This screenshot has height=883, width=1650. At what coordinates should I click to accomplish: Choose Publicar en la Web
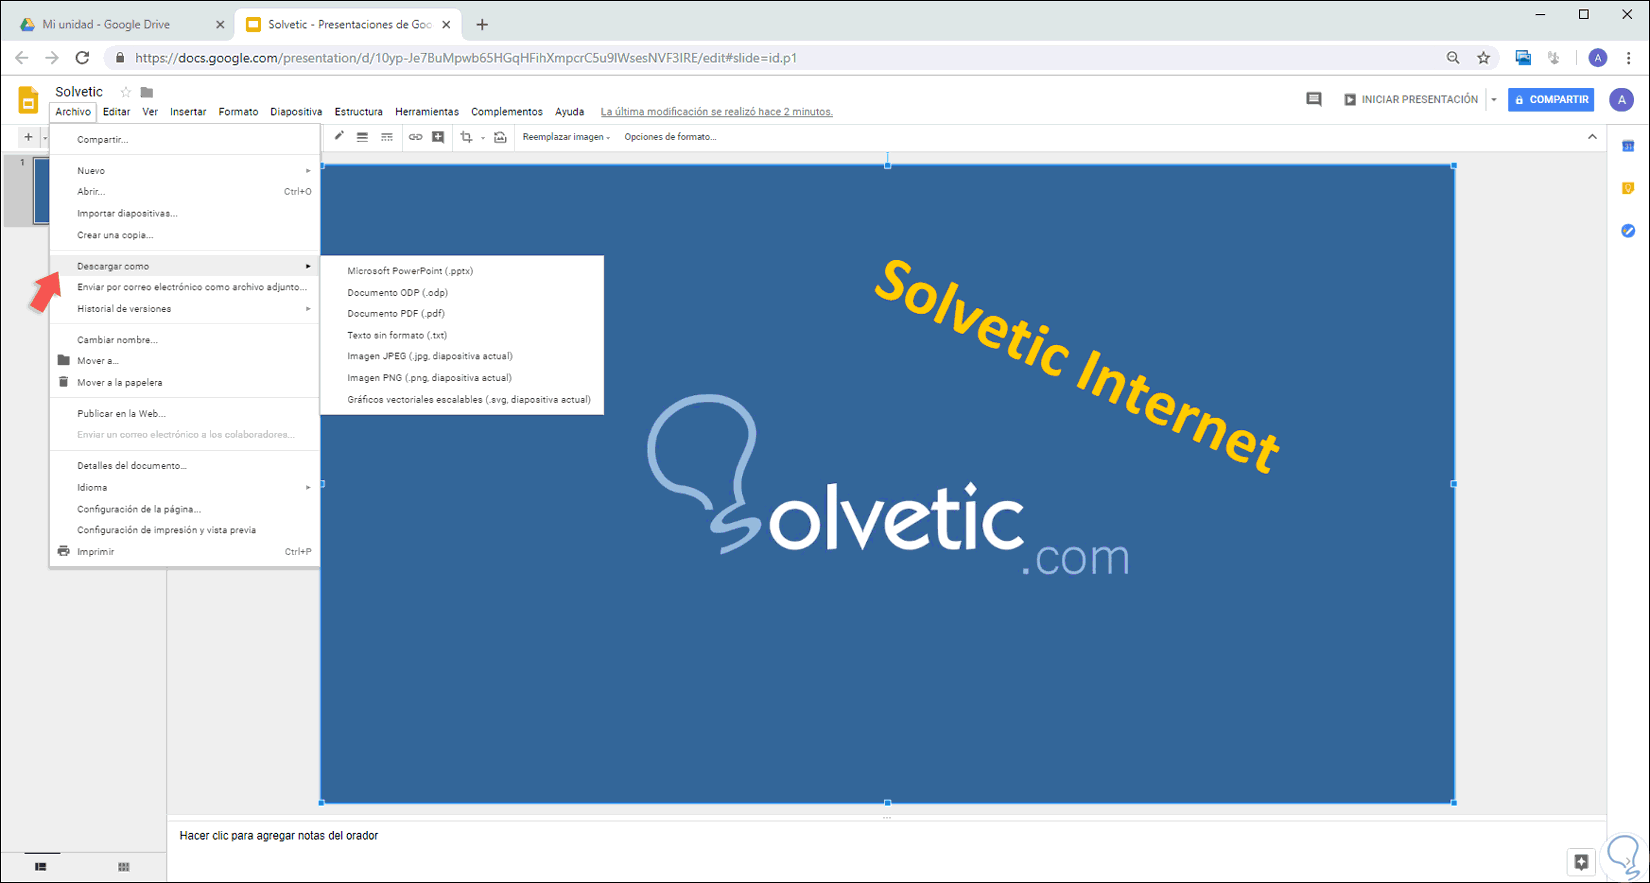point(185,414)
